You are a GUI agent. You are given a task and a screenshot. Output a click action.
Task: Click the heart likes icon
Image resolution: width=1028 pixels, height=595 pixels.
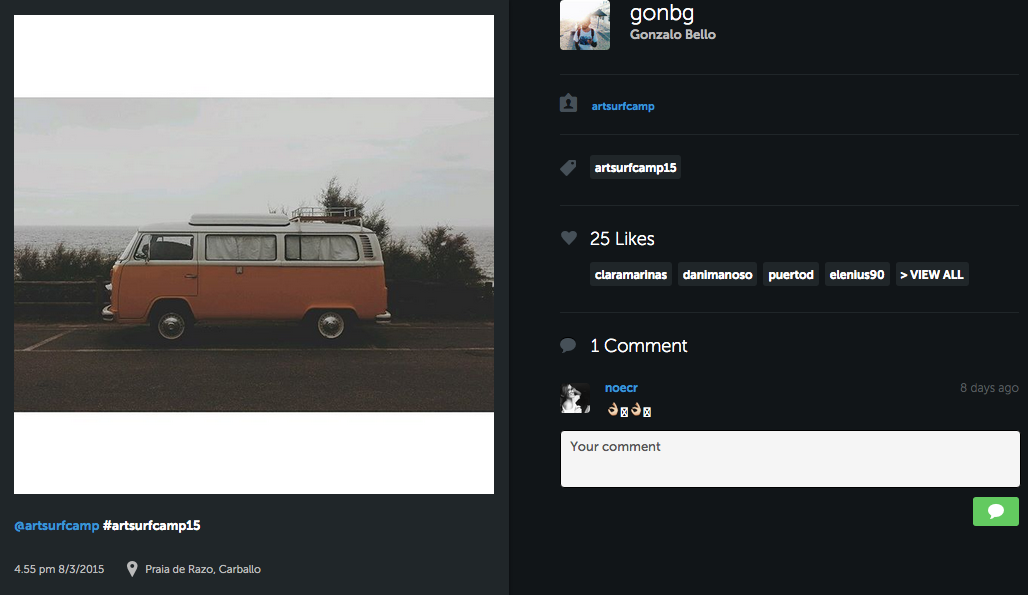tap(569, 238)
